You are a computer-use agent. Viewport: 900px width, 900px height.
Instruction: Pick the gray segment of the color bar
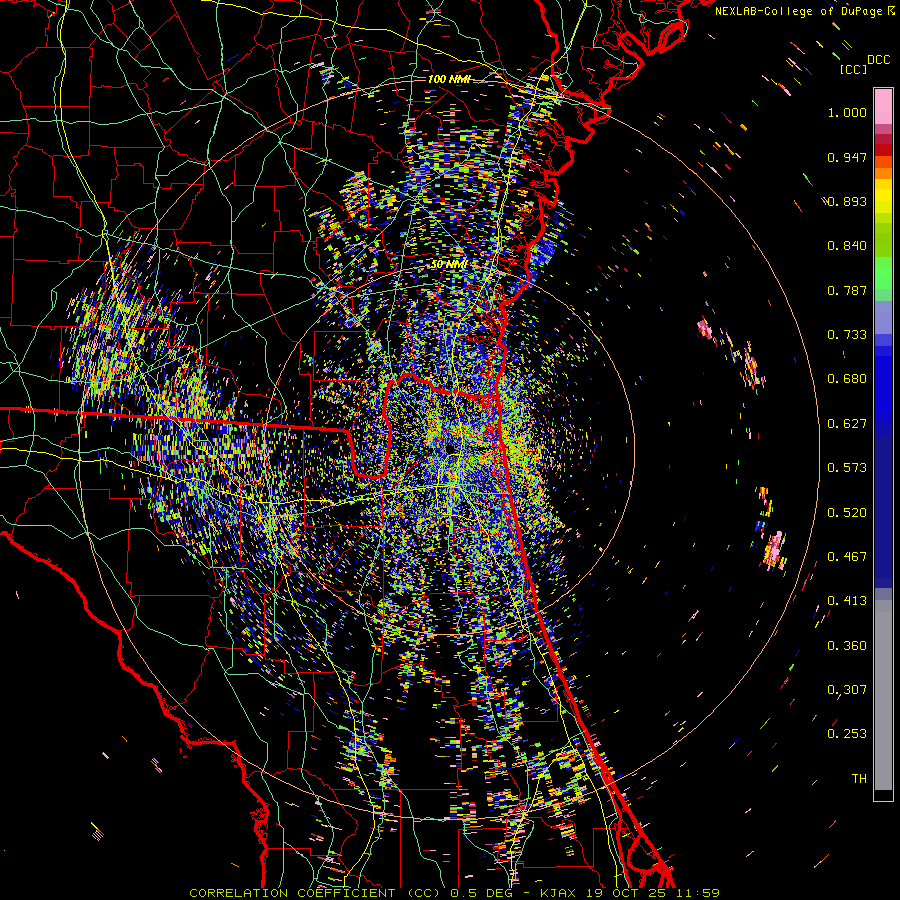883,695
